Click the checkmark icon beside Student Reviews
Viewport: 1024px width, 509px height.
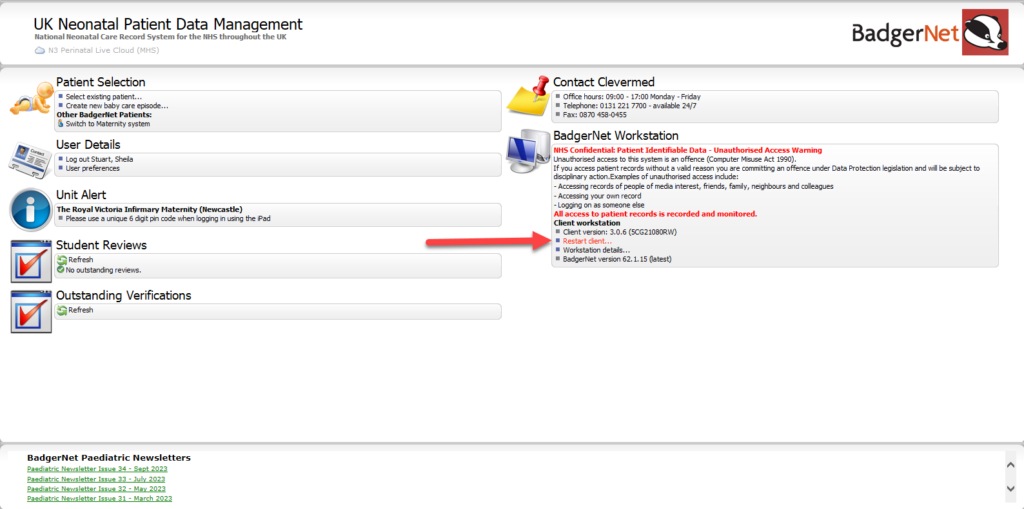31,261
